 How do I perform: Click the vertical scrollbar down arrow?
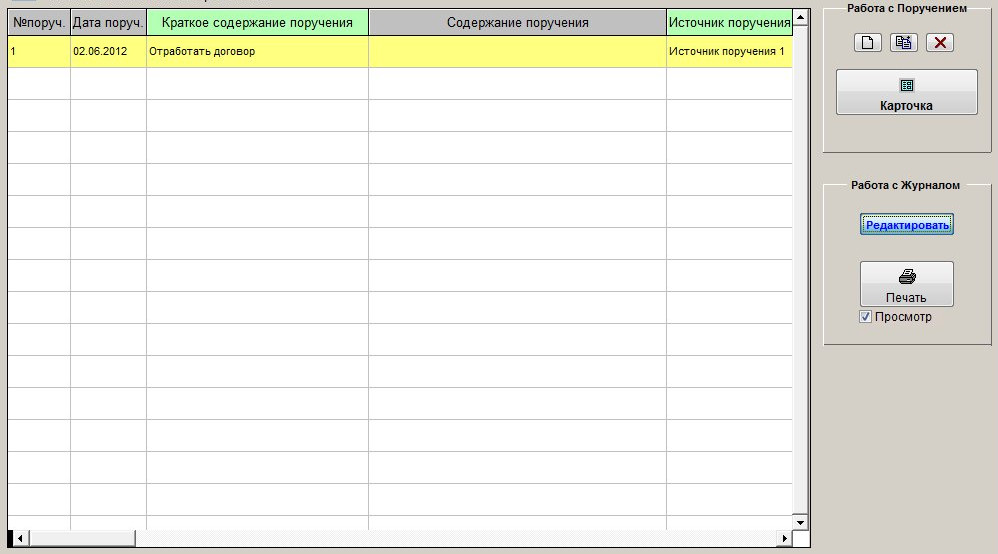(x=801, y=522)
